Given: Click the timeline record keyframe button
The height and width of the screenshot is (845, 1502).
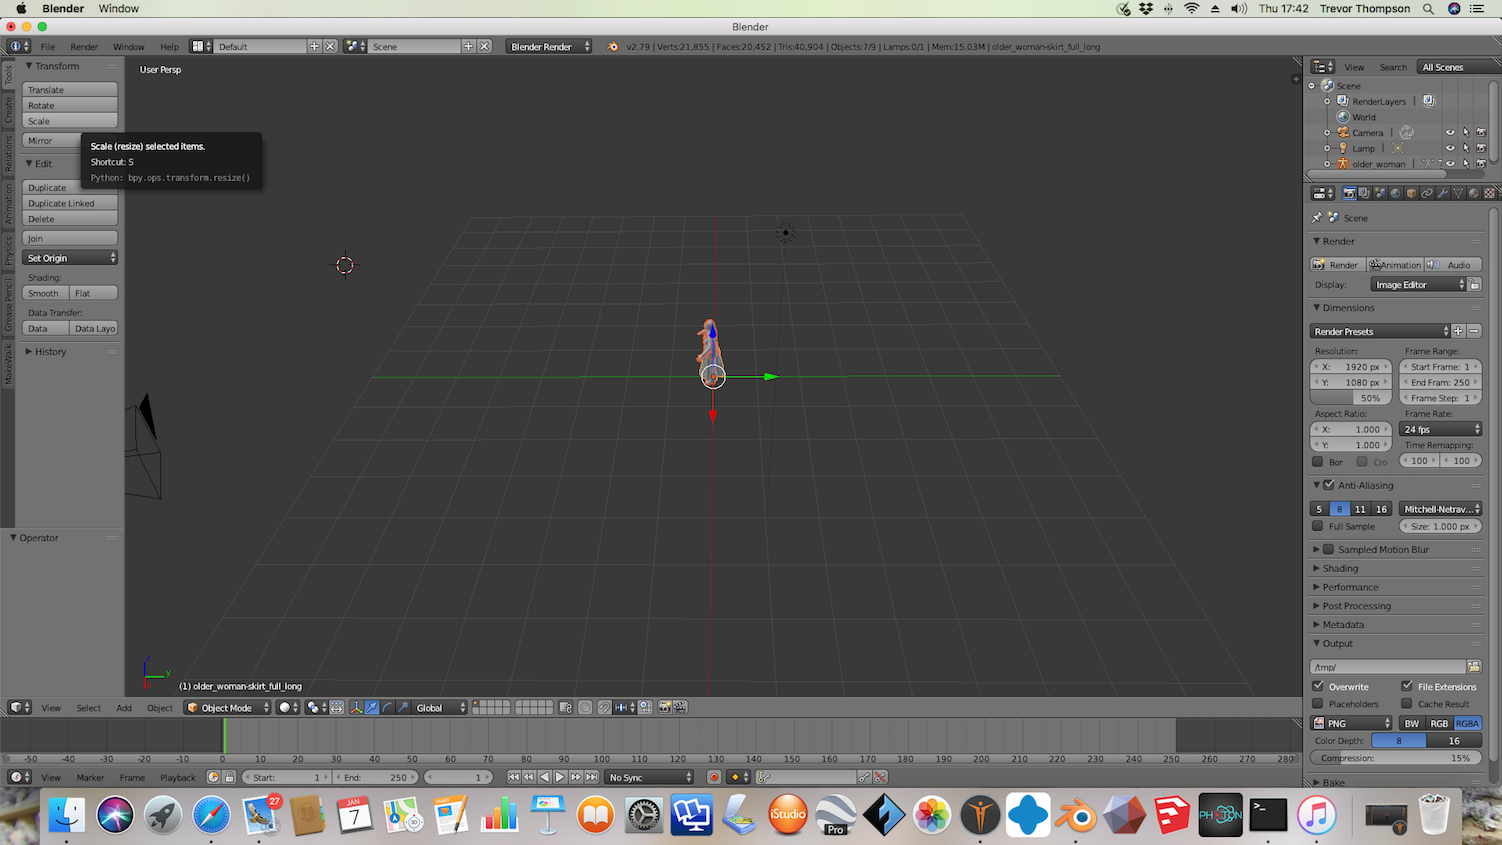Looking at the screenshot, I should point(714,777).
